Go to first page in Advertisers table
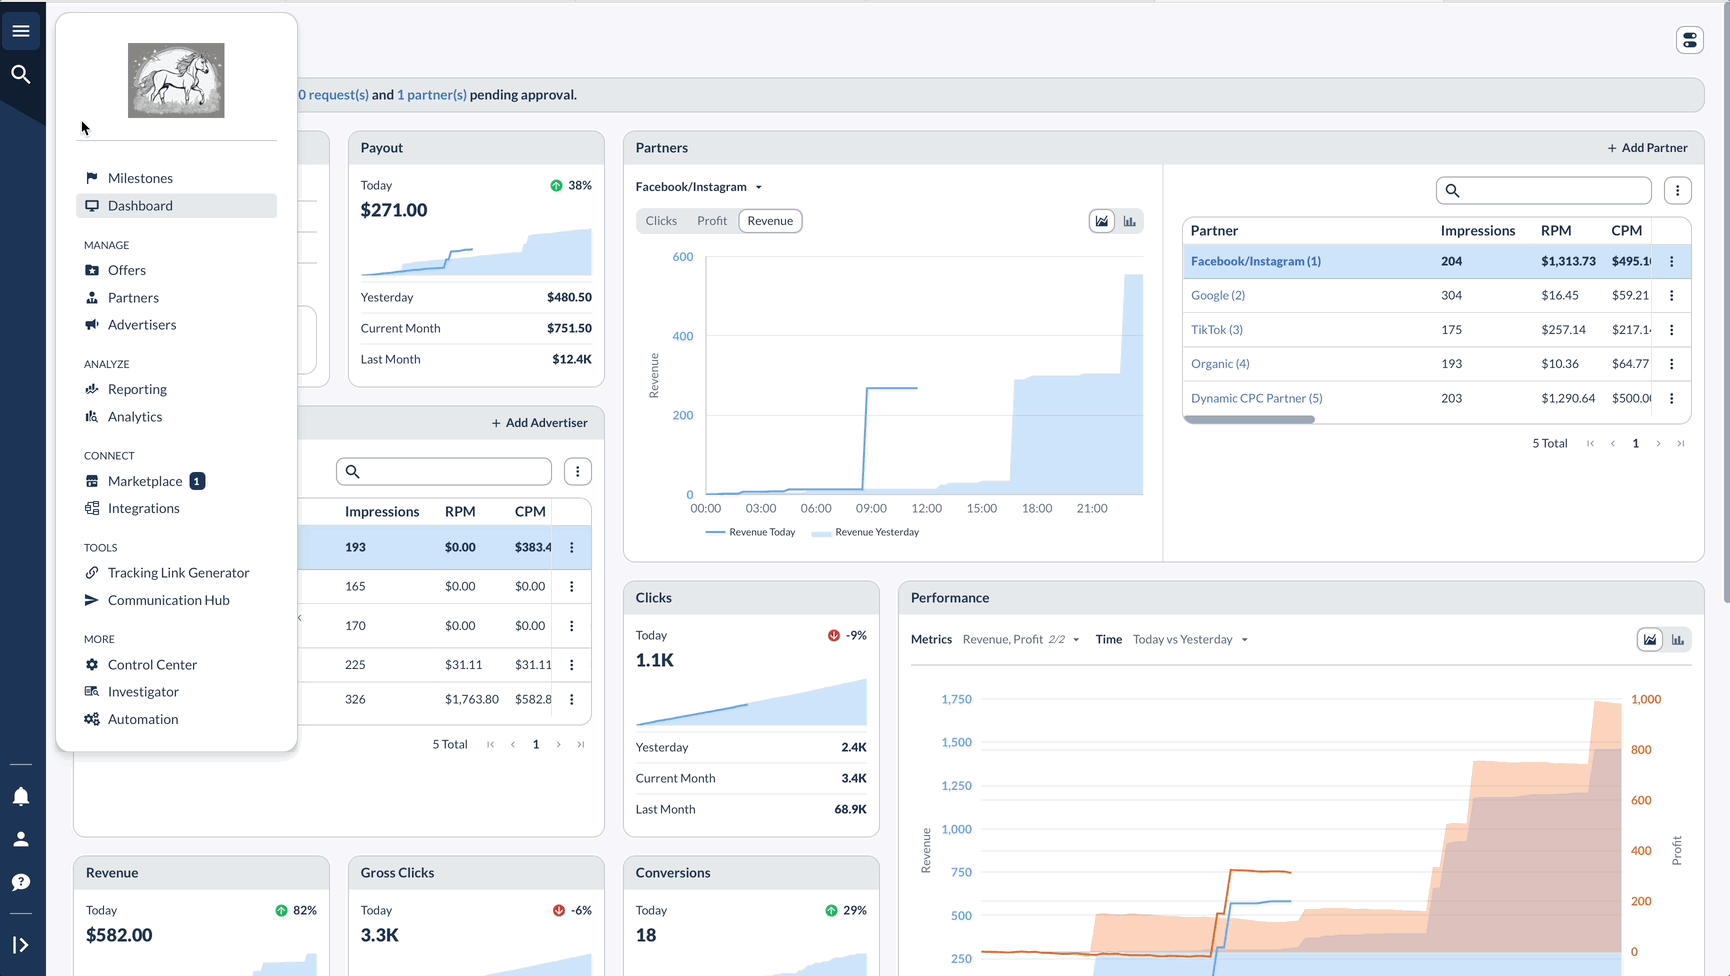Image resolution: width=1730 pixels, height=976 pixels. pyautogui.click(x=490, y=744)
